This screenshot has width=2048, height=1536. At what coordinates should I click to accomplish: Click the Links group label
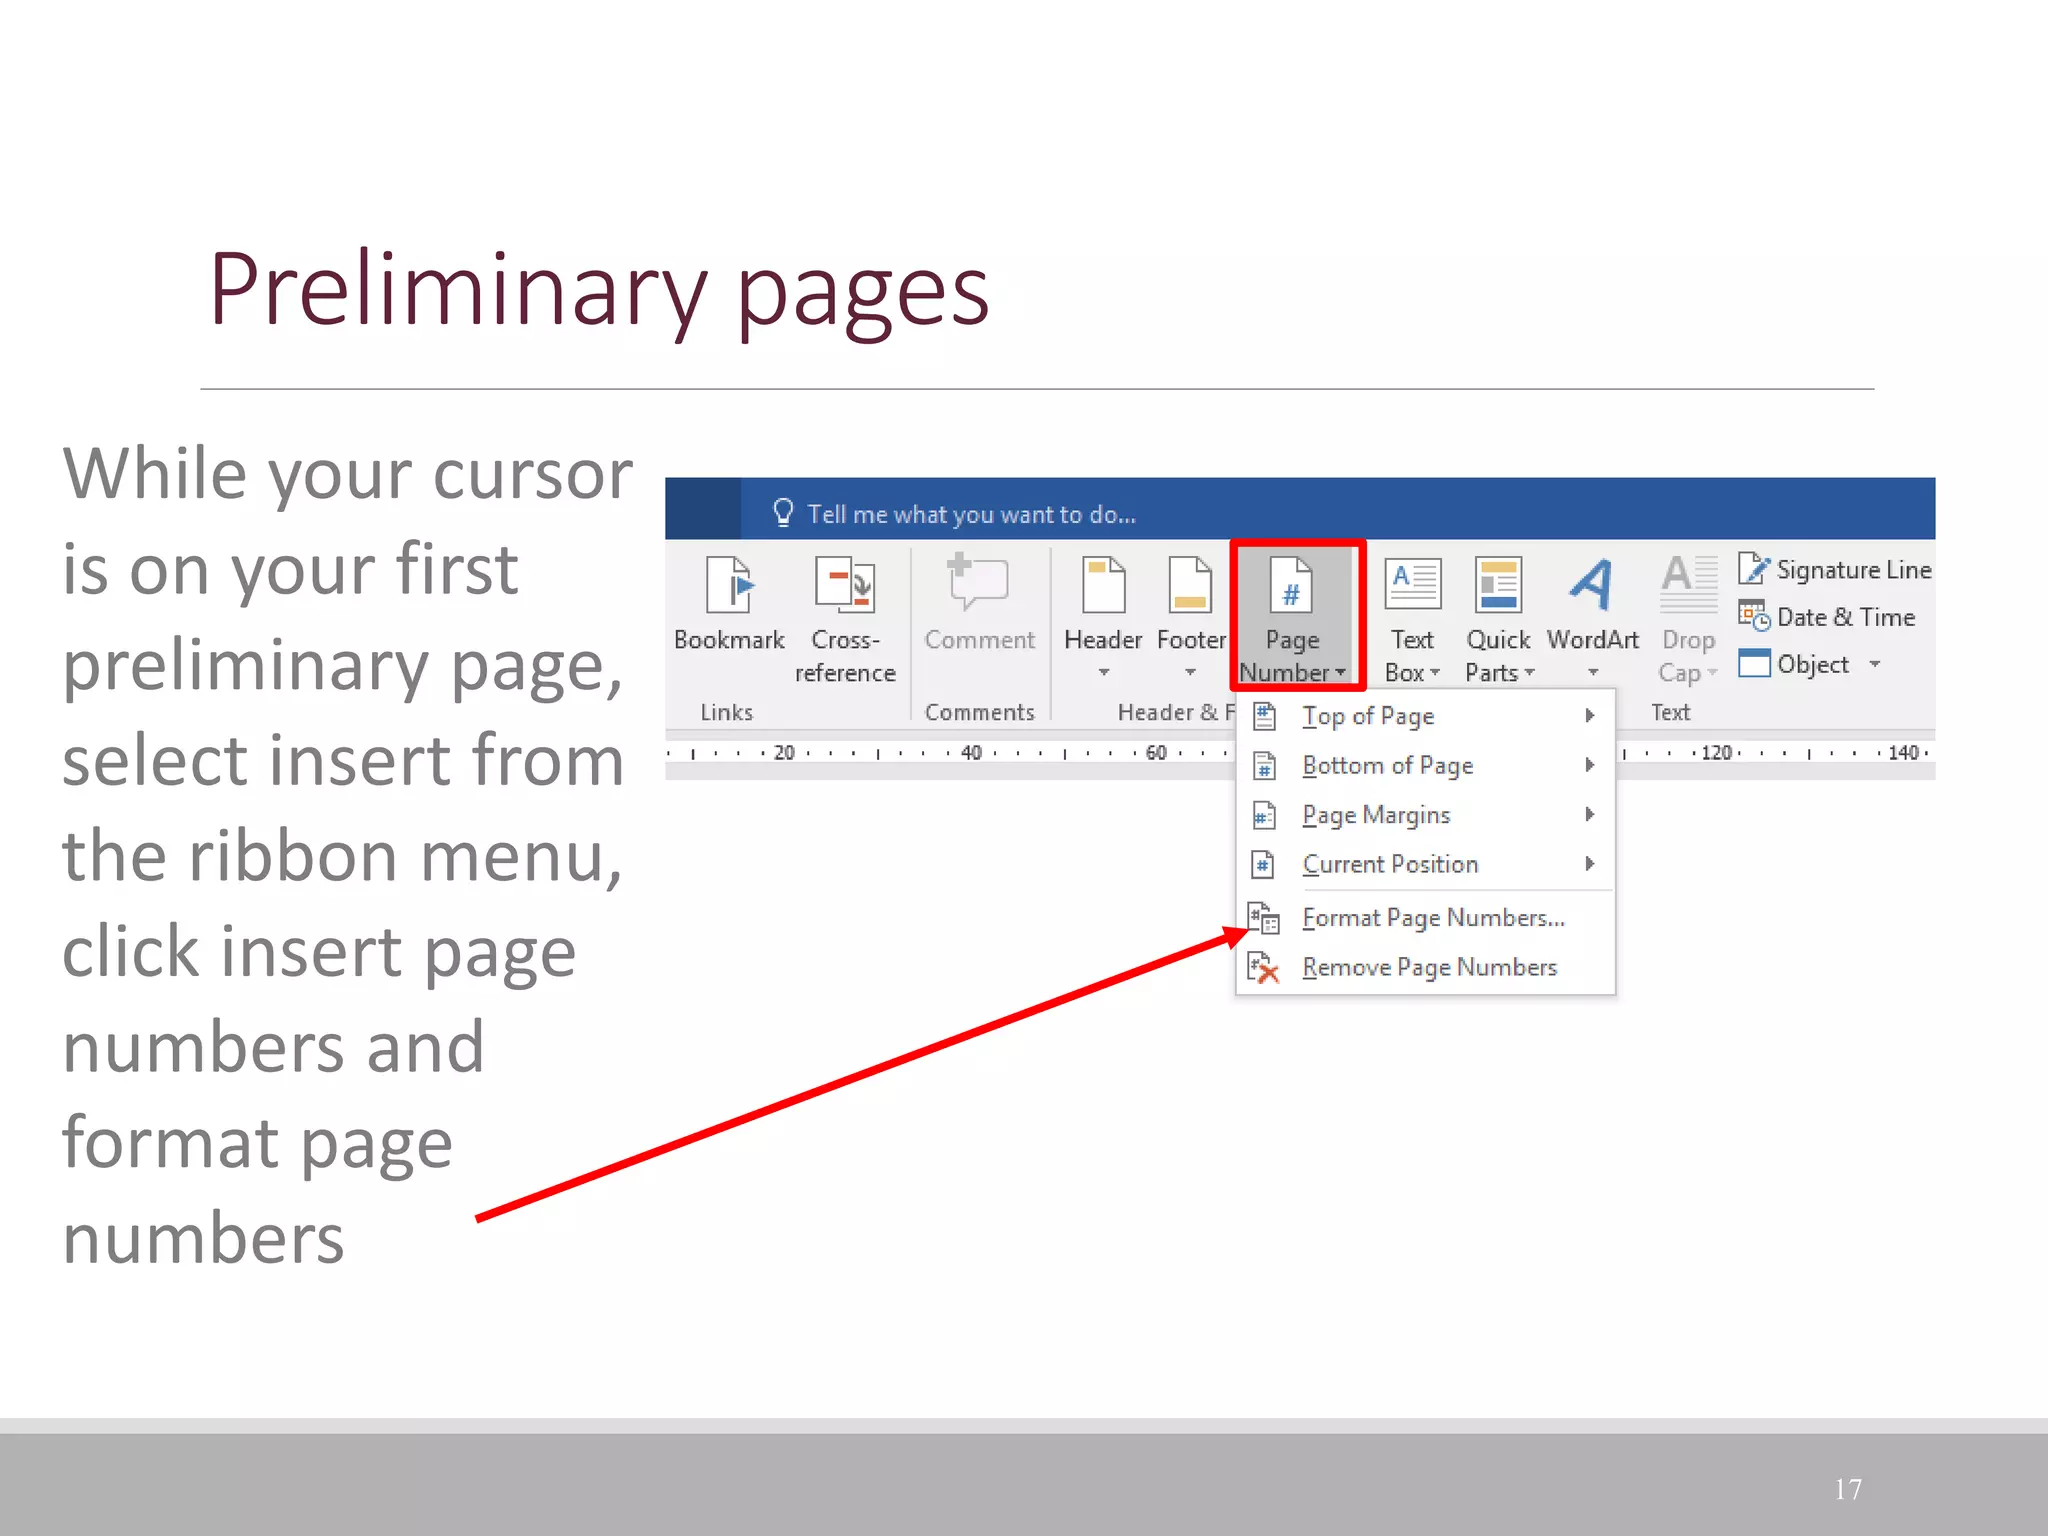click(726, 712)
